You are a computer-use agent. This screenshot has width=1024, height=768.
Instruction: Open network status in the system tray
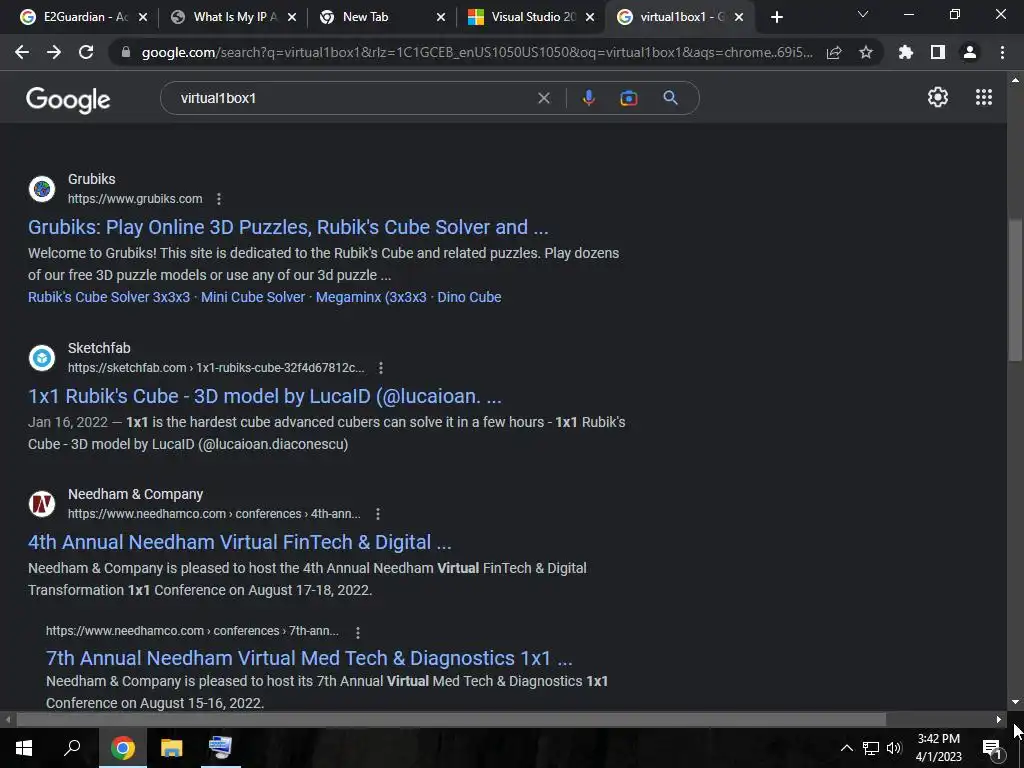871,748
